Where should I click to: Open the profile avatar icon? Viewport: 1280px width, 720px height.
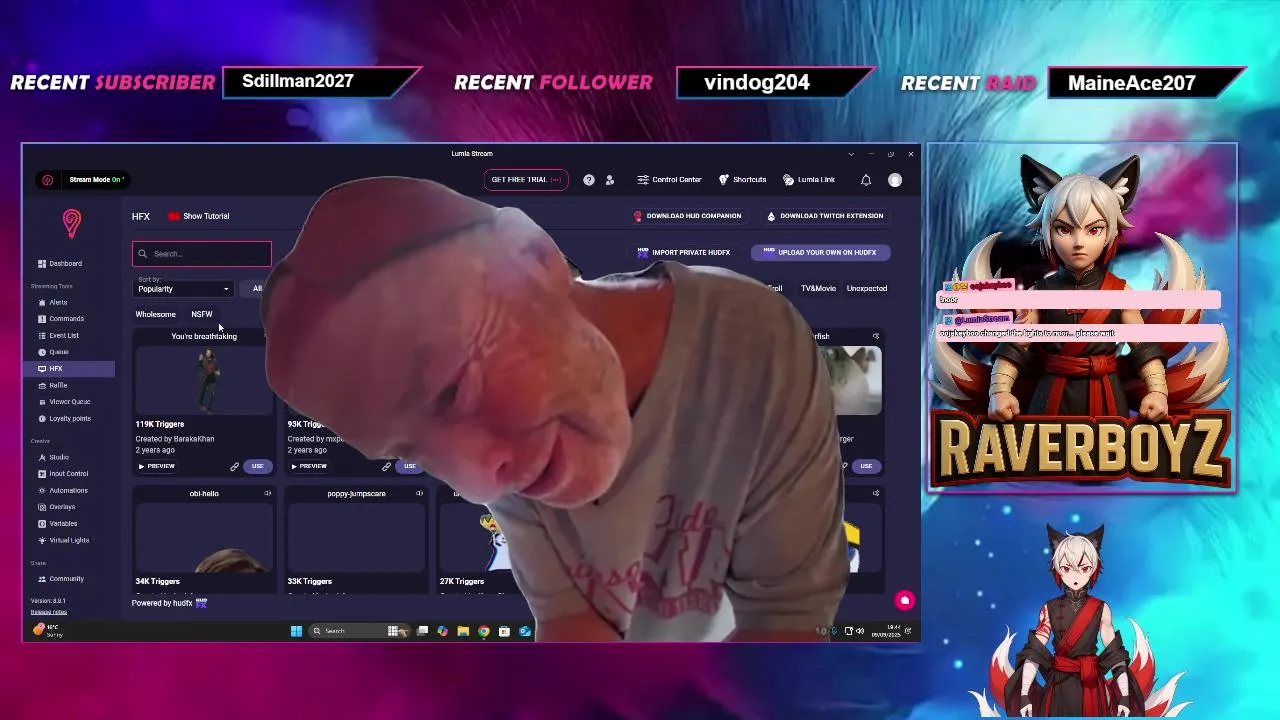(x=895, y=180)
